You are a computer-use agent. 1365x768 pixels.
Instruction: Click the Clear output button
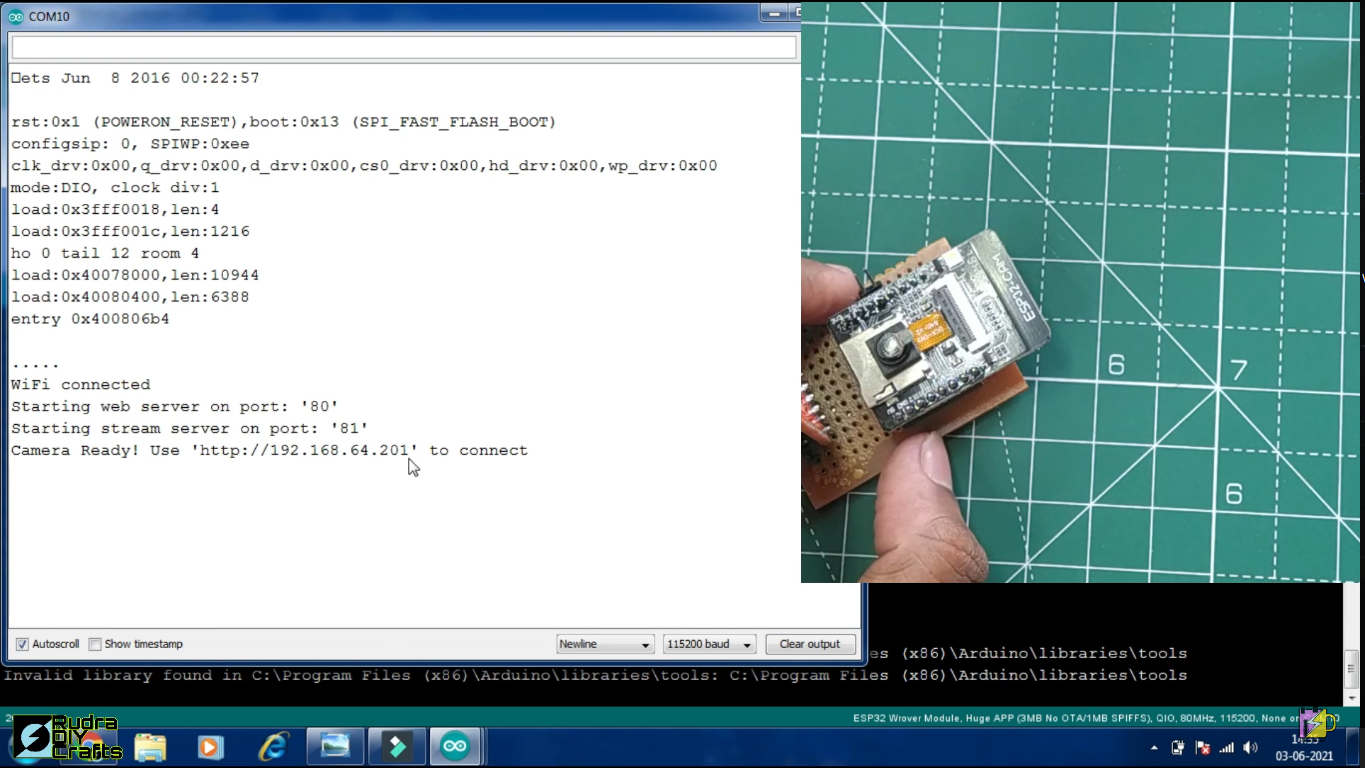point(810,644)
